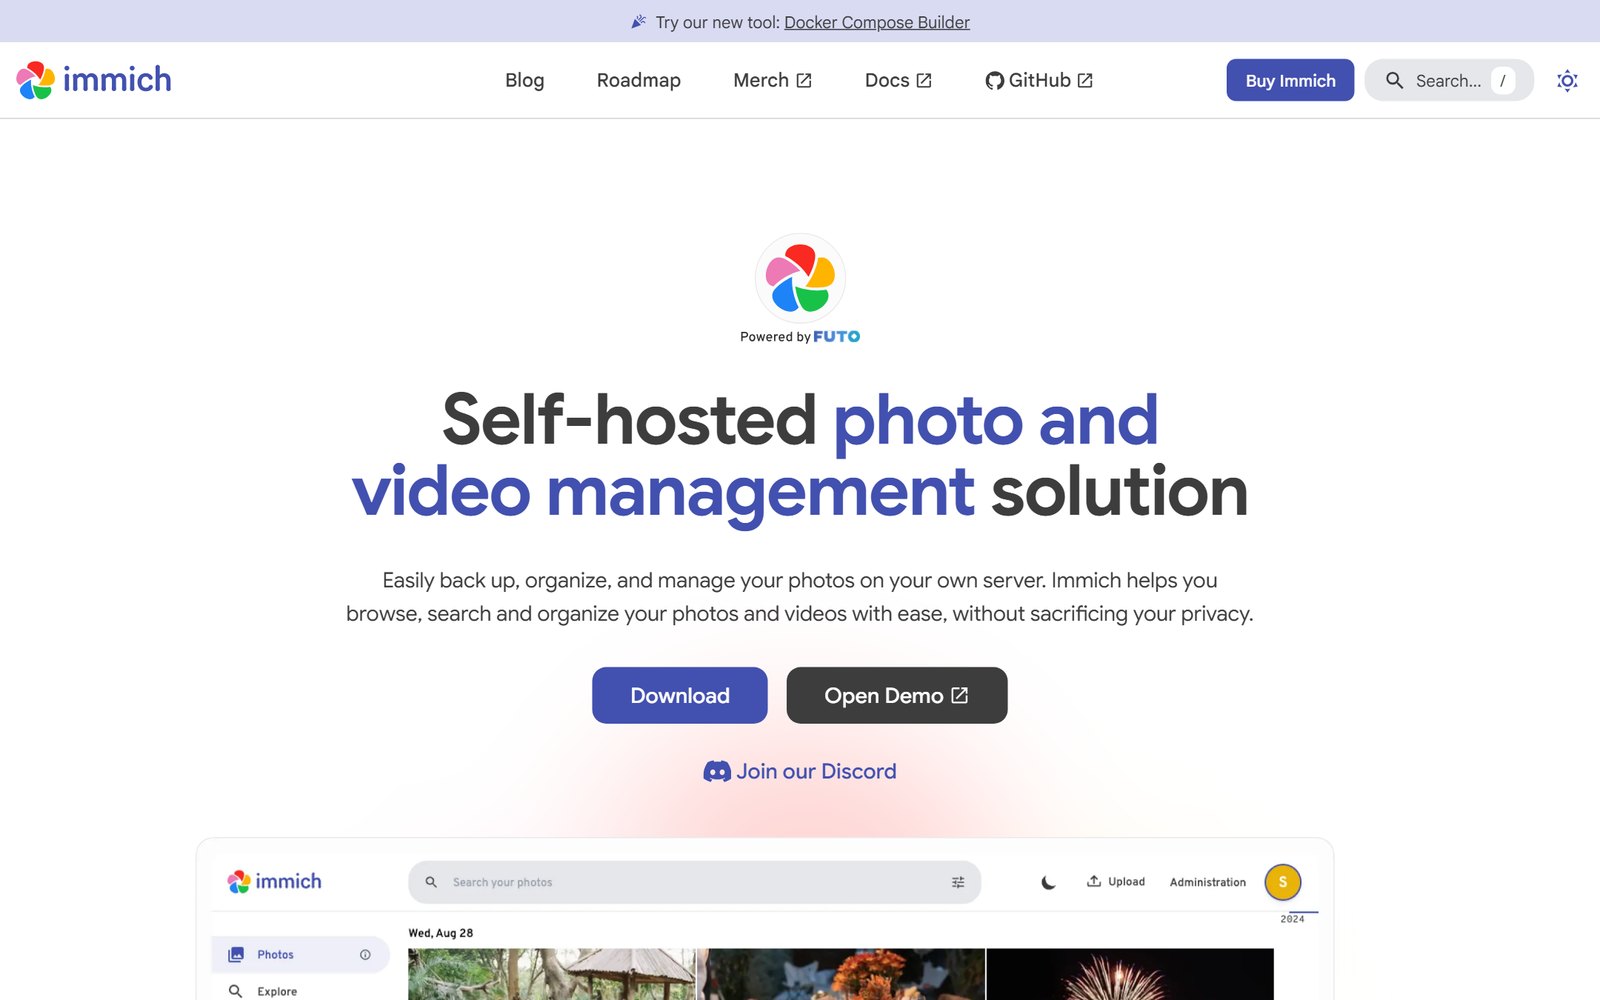Toggle dark mode moon icon in preview
Viewport: 1600px width, 1000px height.
(1048, 882)
